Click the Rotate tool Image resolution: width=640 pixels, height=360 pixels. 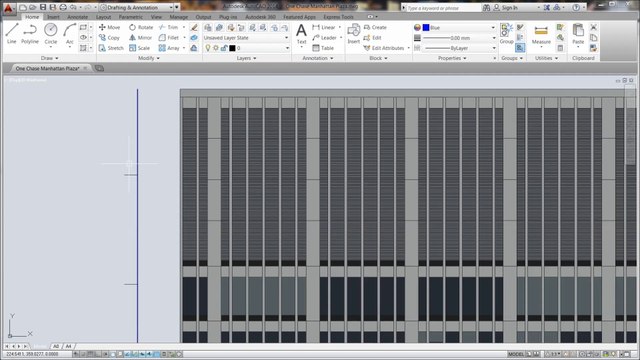[141, 27]
